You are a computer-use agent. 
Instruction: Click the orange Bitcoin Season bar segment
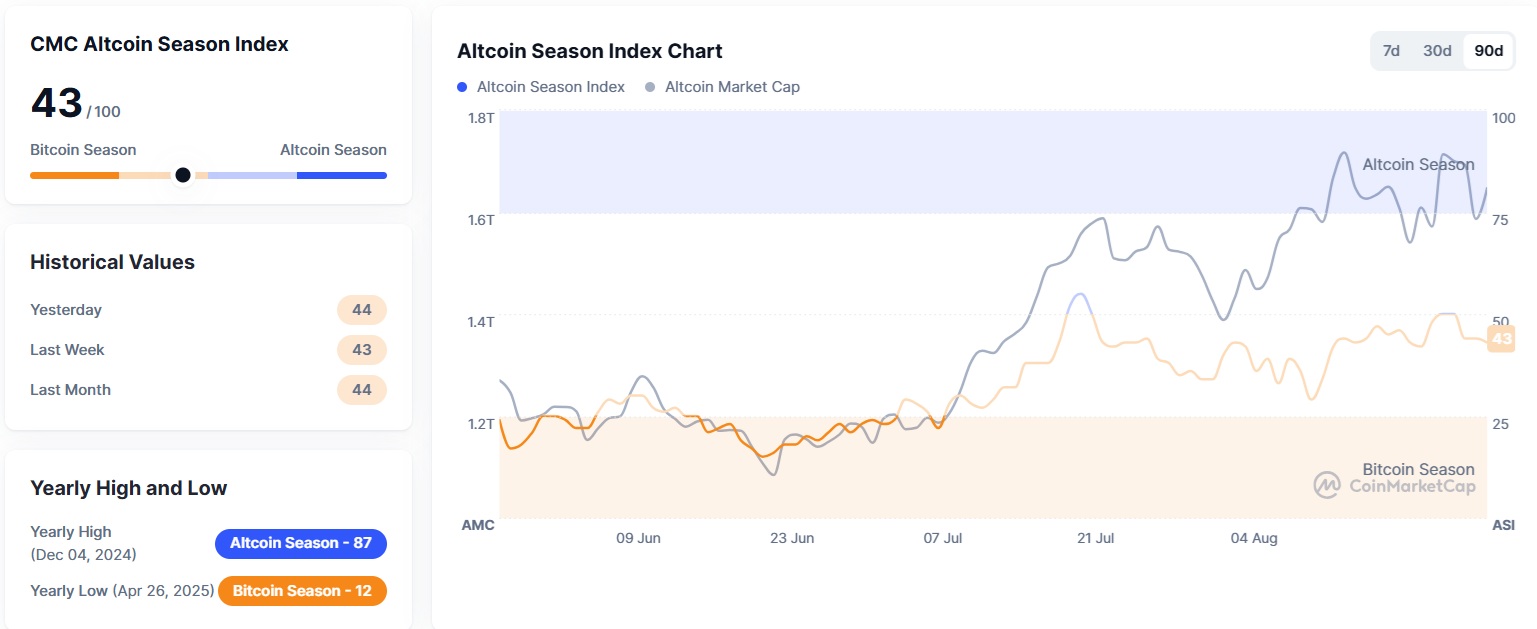(x=74, y=175)
